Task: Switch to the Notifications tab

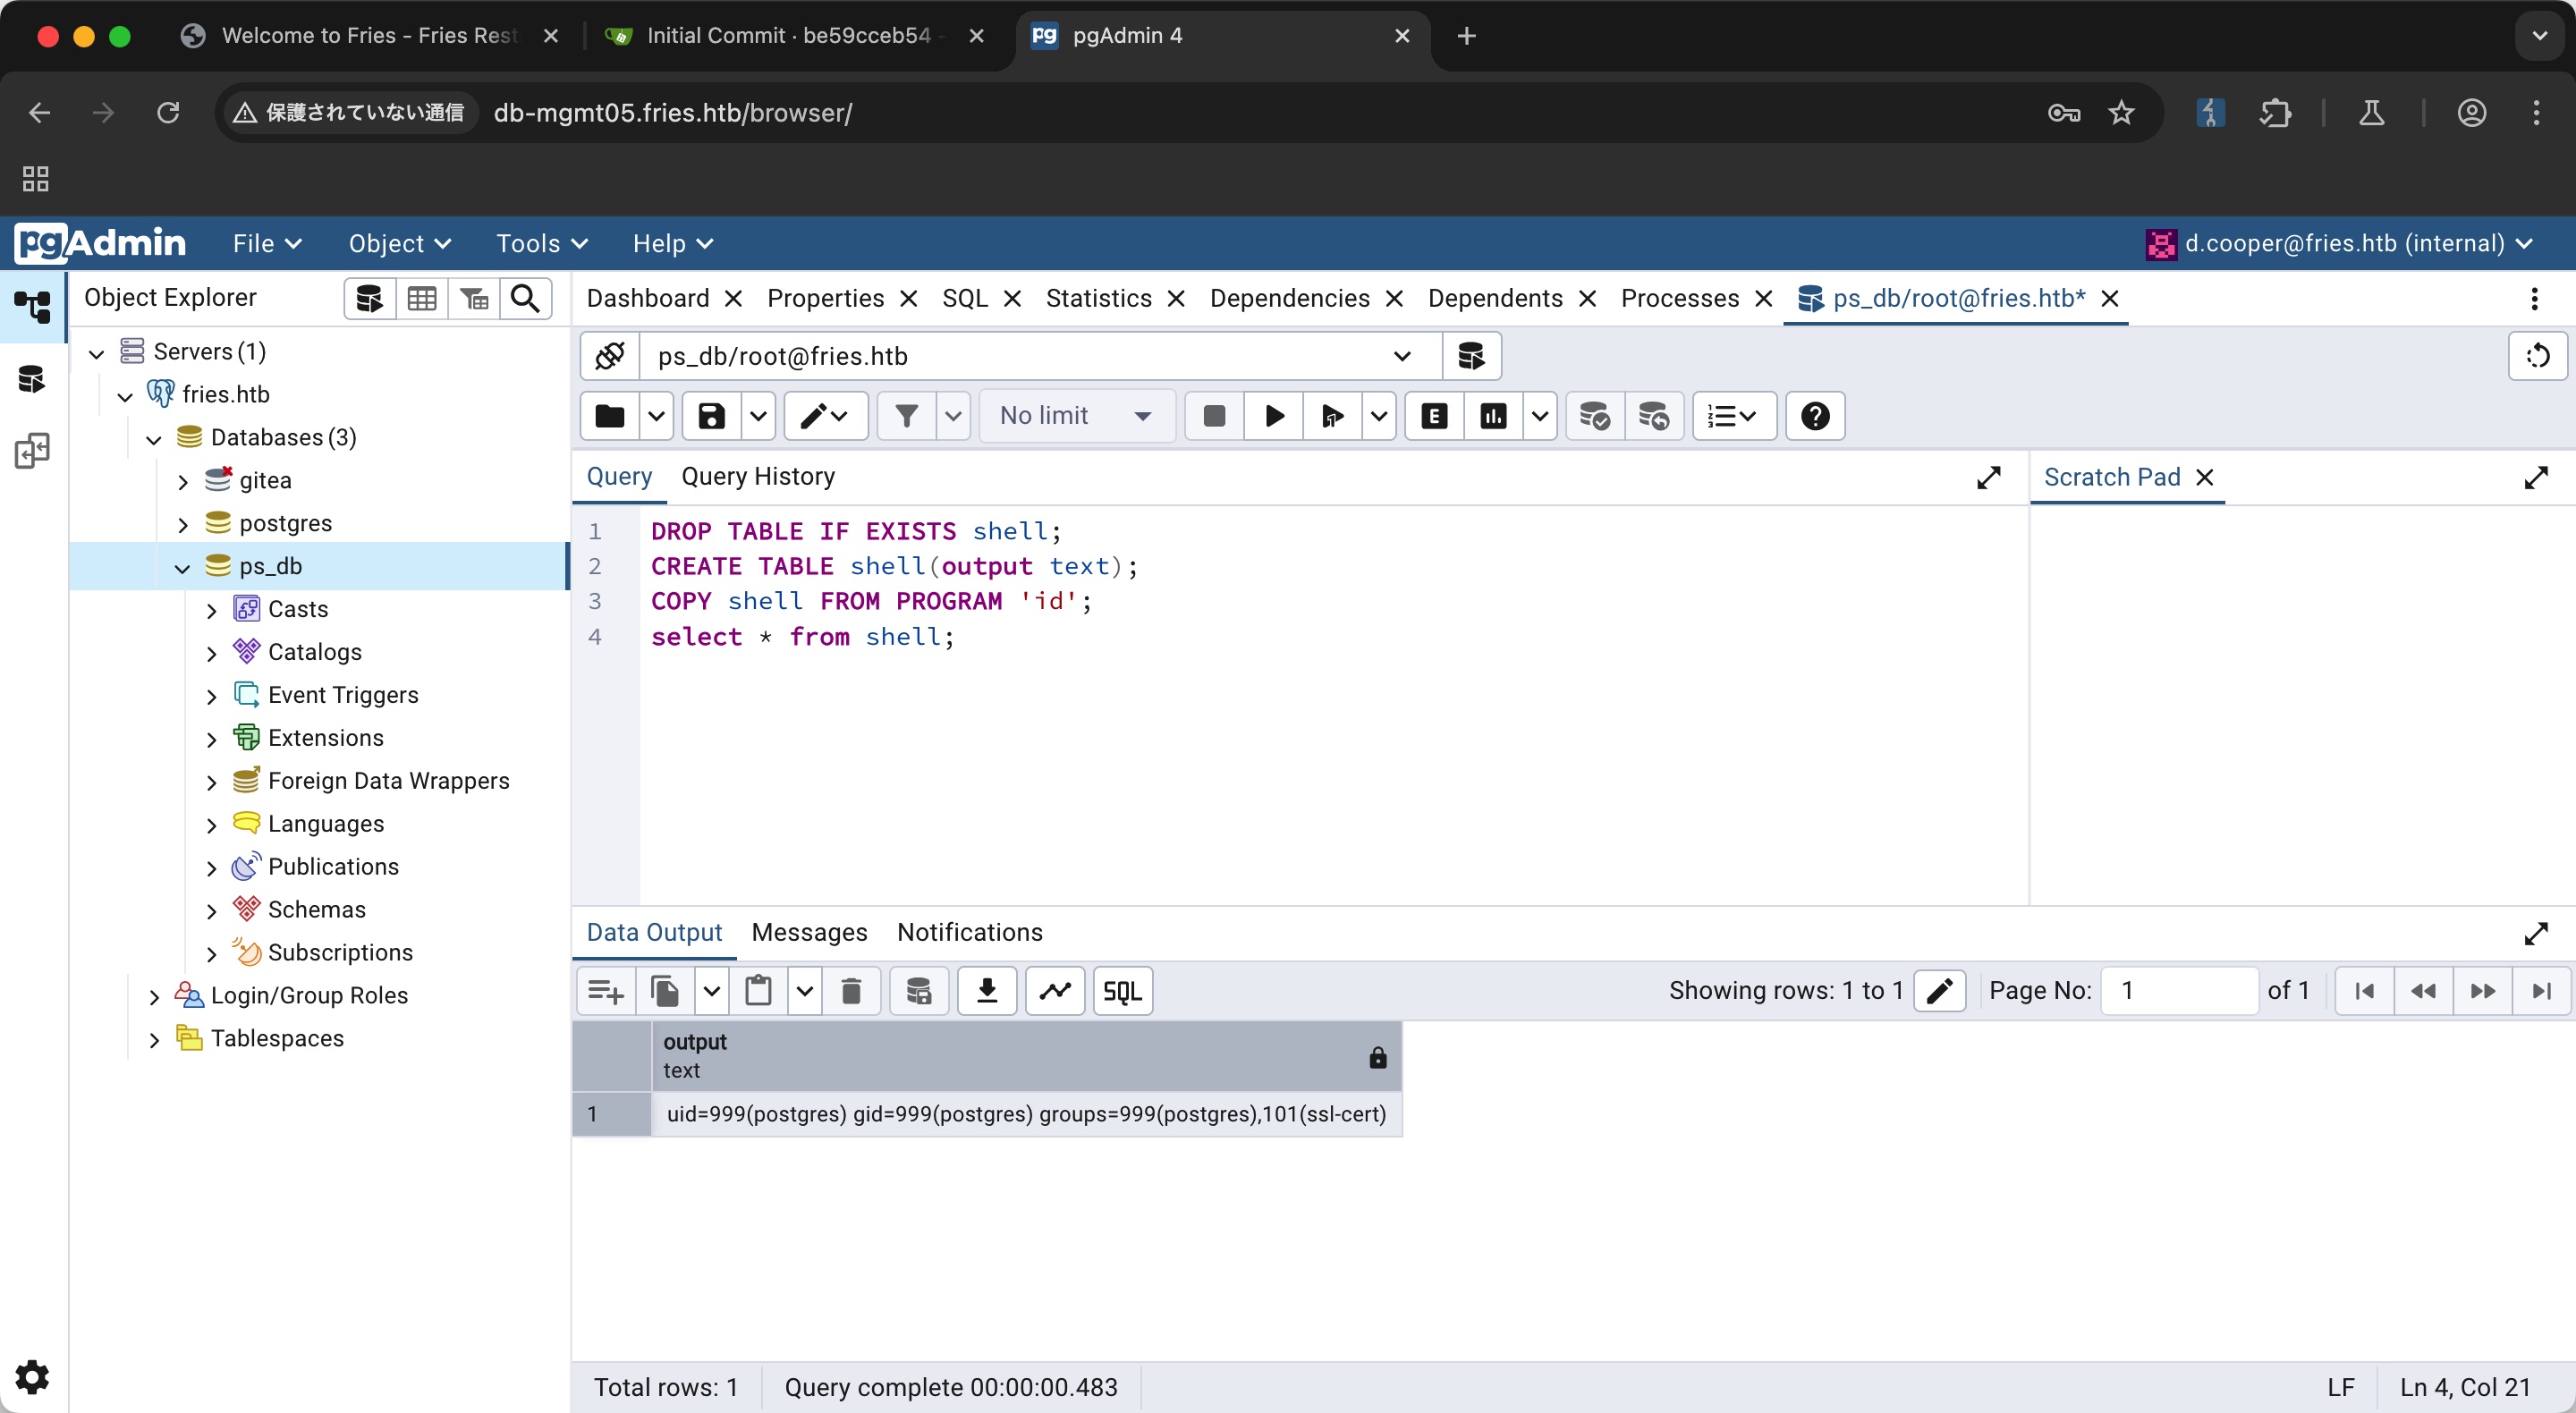Action: click(969, 932)
